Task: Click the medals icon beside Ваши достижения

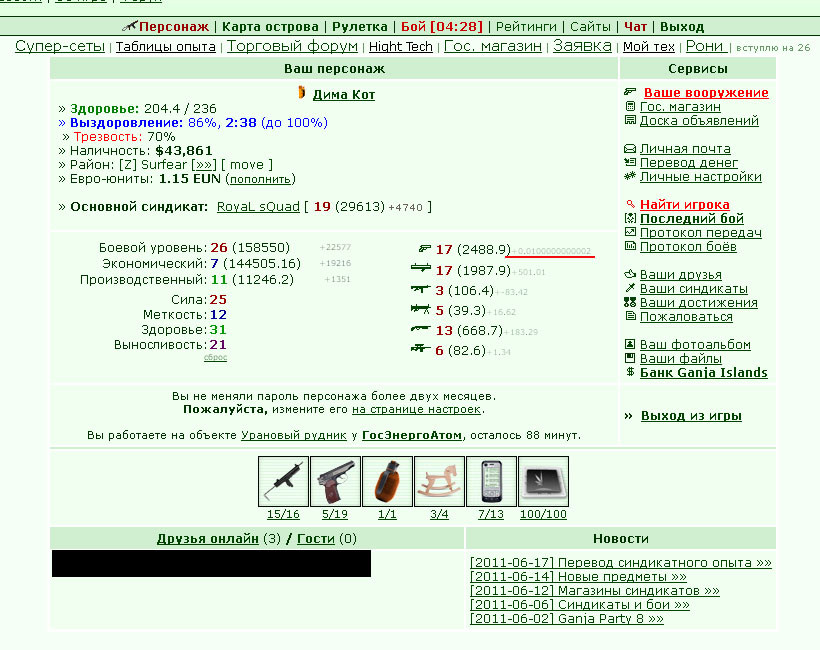Action: (x=630, y=302)
